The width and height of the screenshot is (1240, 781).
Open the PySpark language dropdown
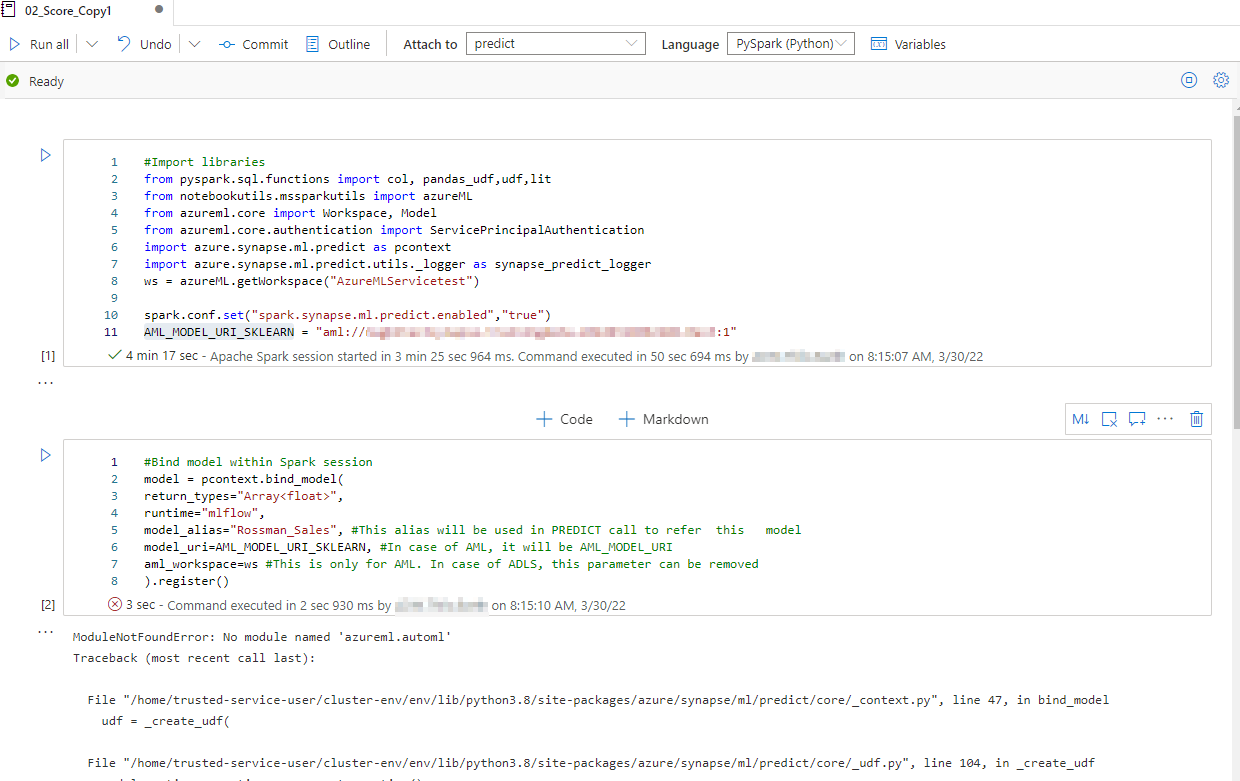(791, 44)
